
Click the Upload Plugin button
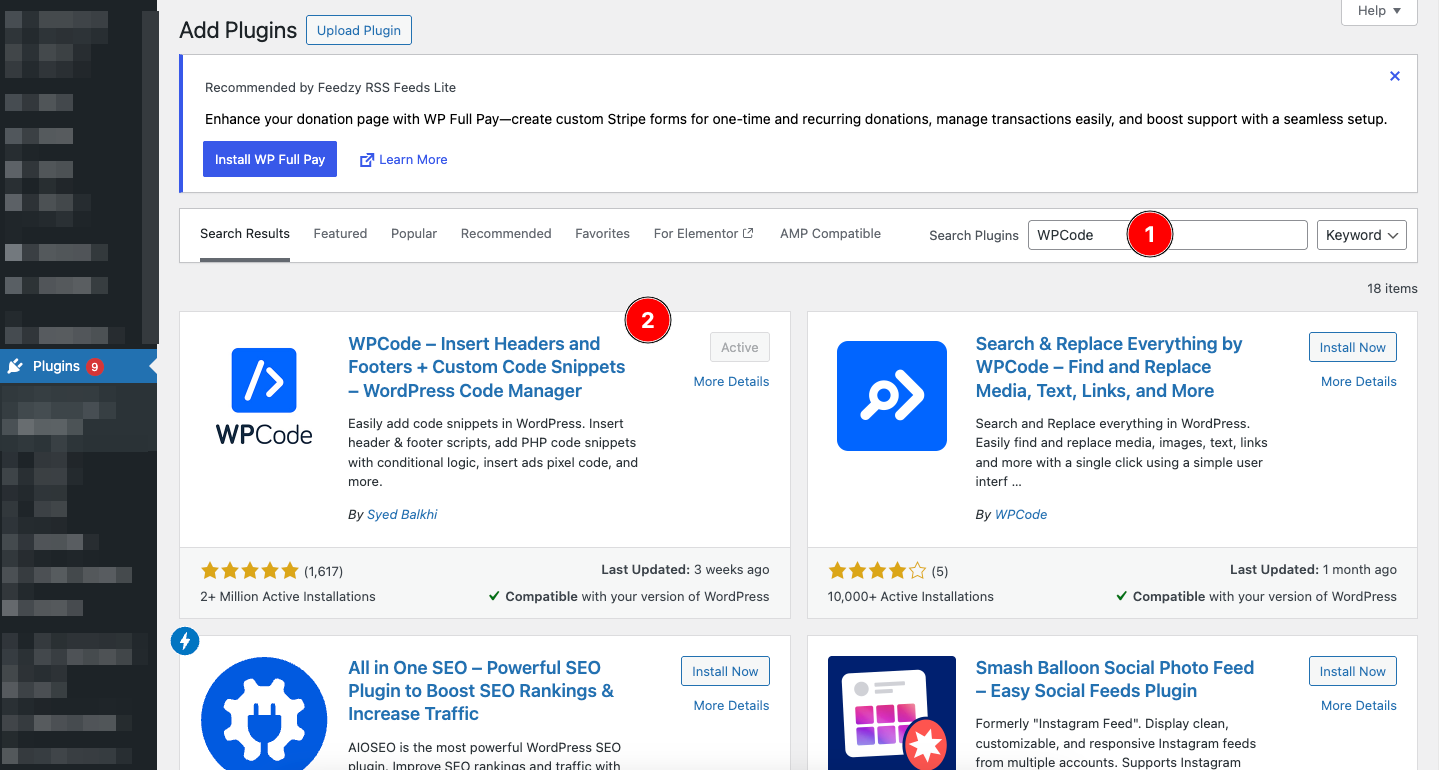pos(359,30)
